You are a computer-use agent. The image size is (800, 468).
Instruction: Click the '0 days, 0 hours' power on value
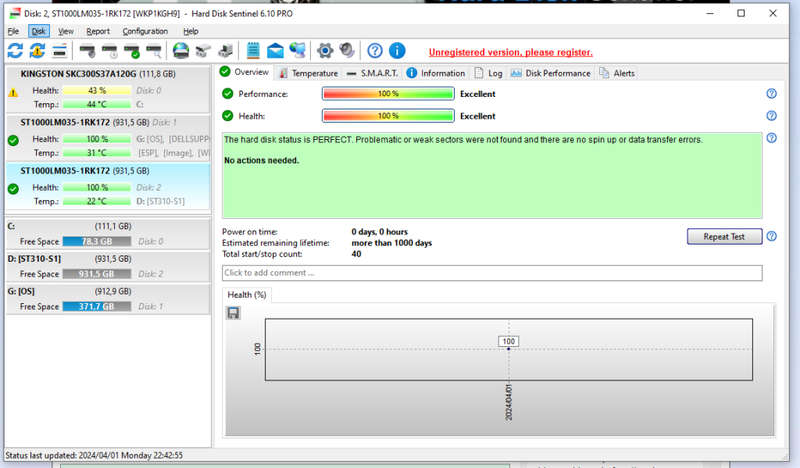coord(379,232)
